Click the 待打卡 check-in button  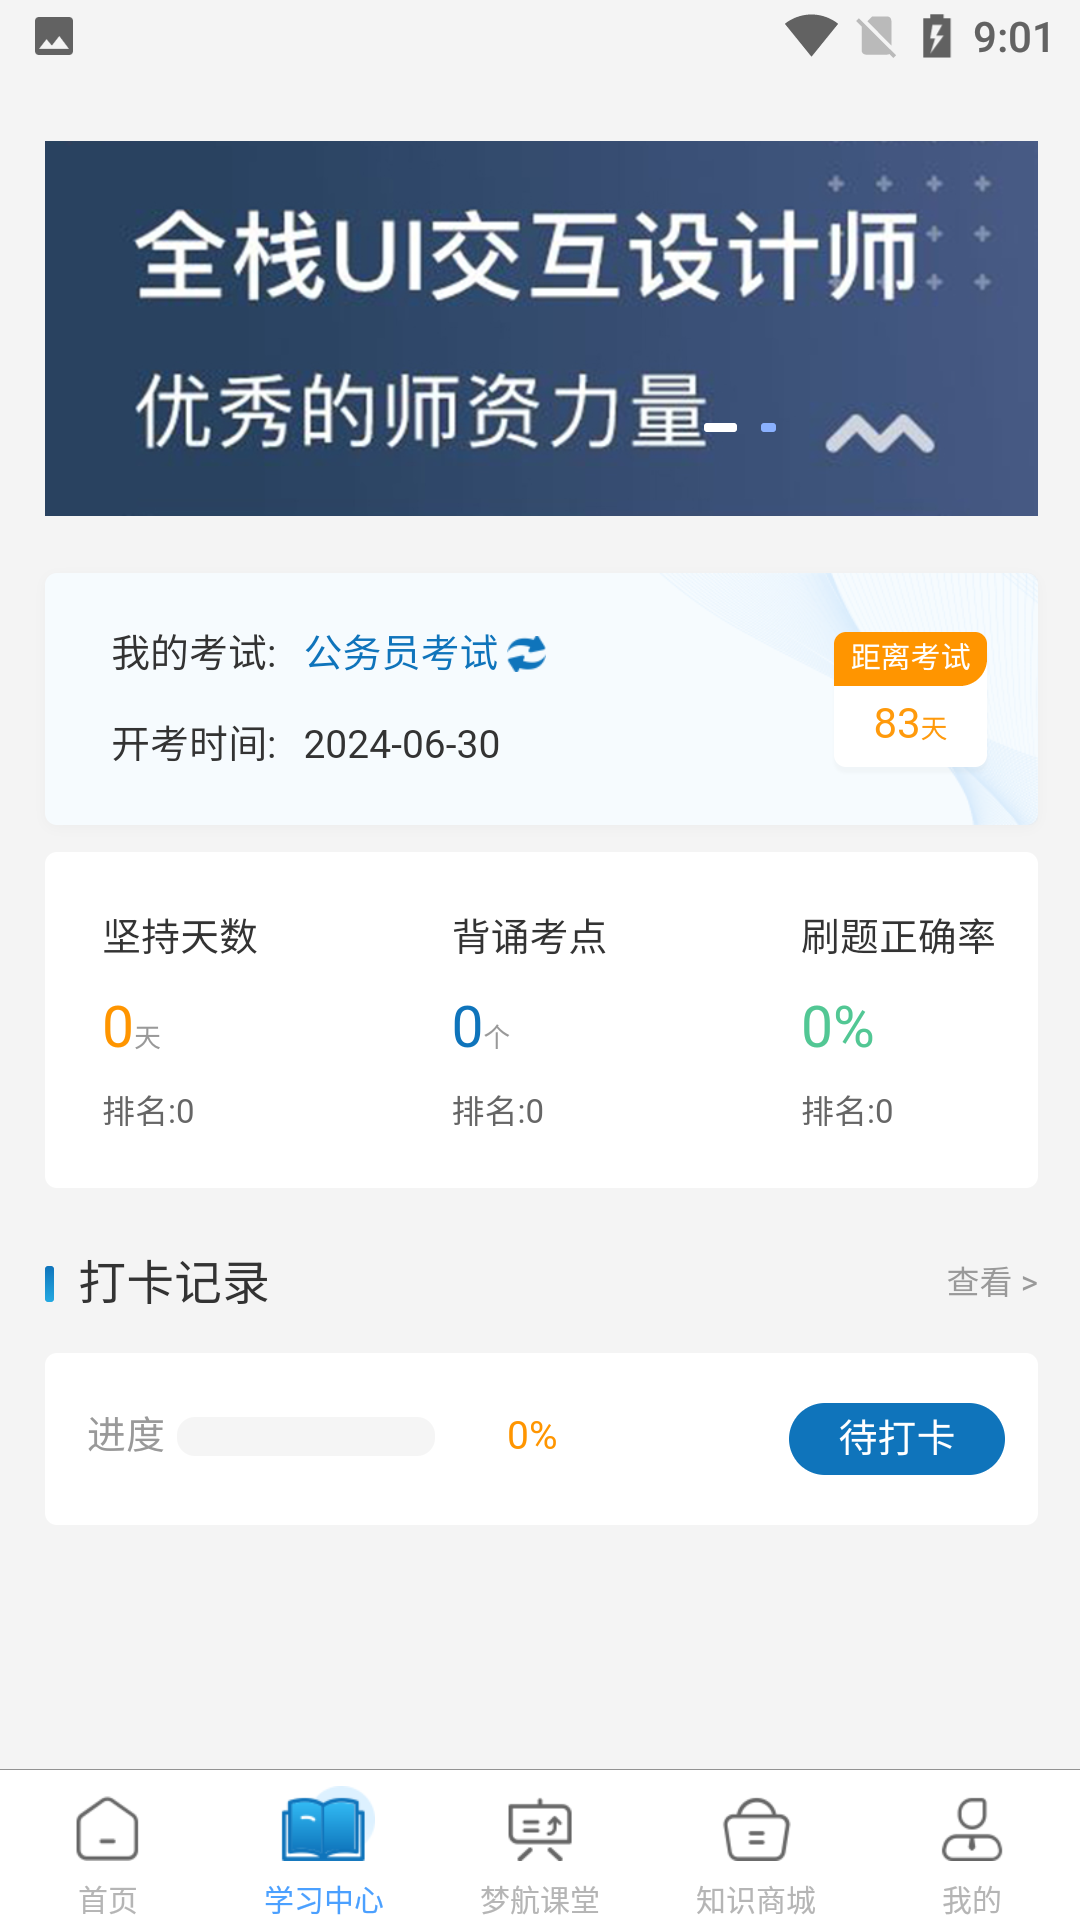[896, 1438]
